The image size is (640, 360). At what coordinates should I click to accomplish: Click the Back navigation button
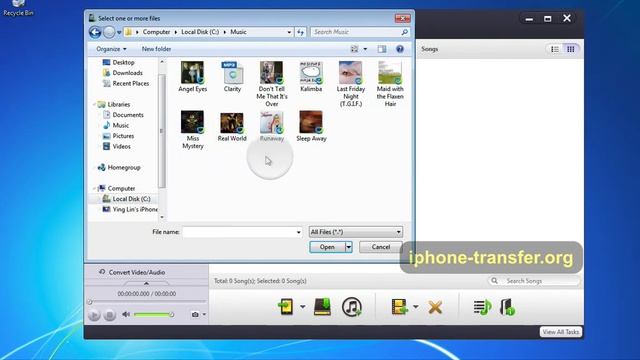pos(95,32)
